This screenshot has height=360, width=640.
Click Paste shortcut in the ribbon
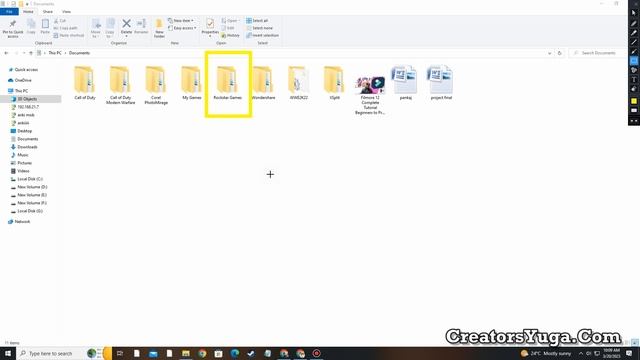[x=69, y=36]
